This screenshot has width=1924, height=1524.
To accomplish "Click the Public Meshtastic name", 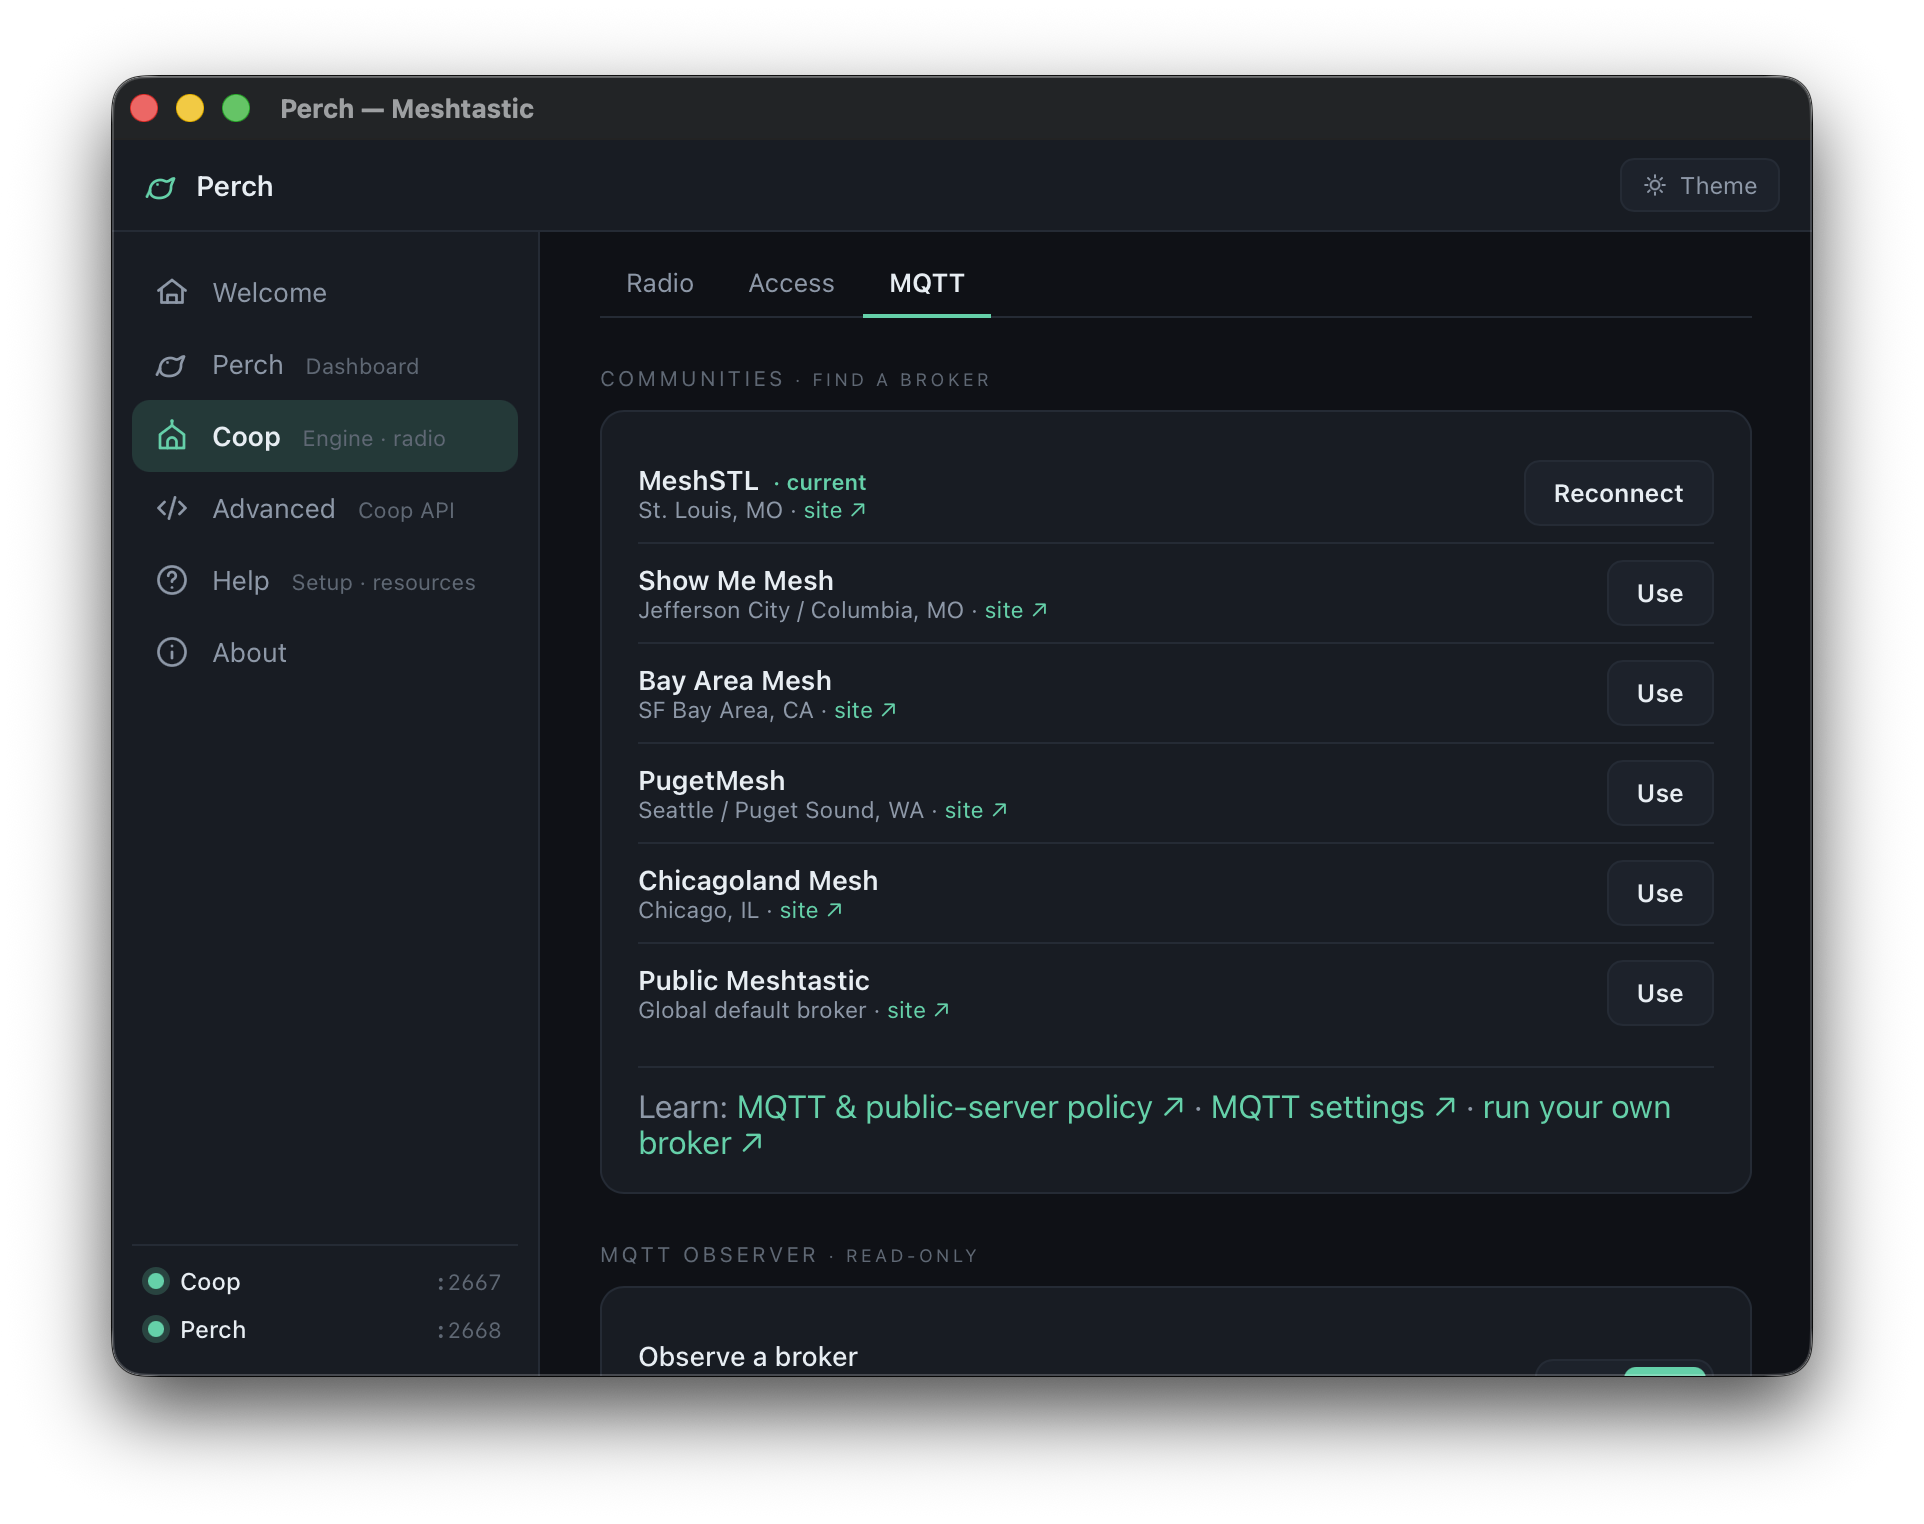I will click(754, 981).
